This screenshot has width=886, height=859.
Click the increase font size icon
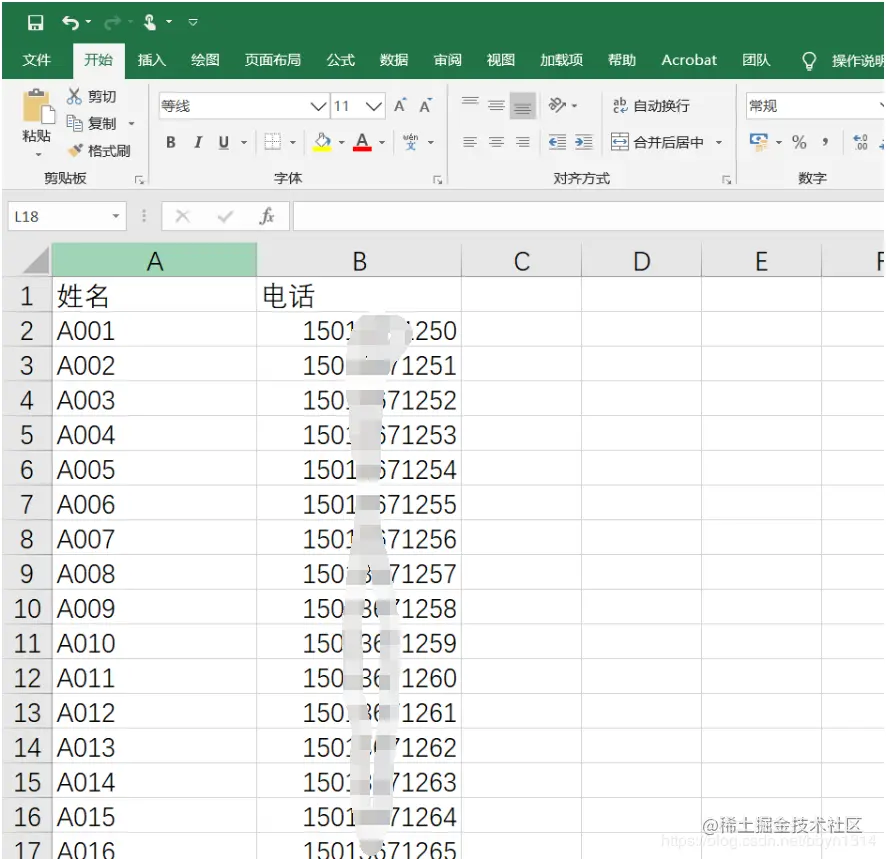click(x=400, y=106)
